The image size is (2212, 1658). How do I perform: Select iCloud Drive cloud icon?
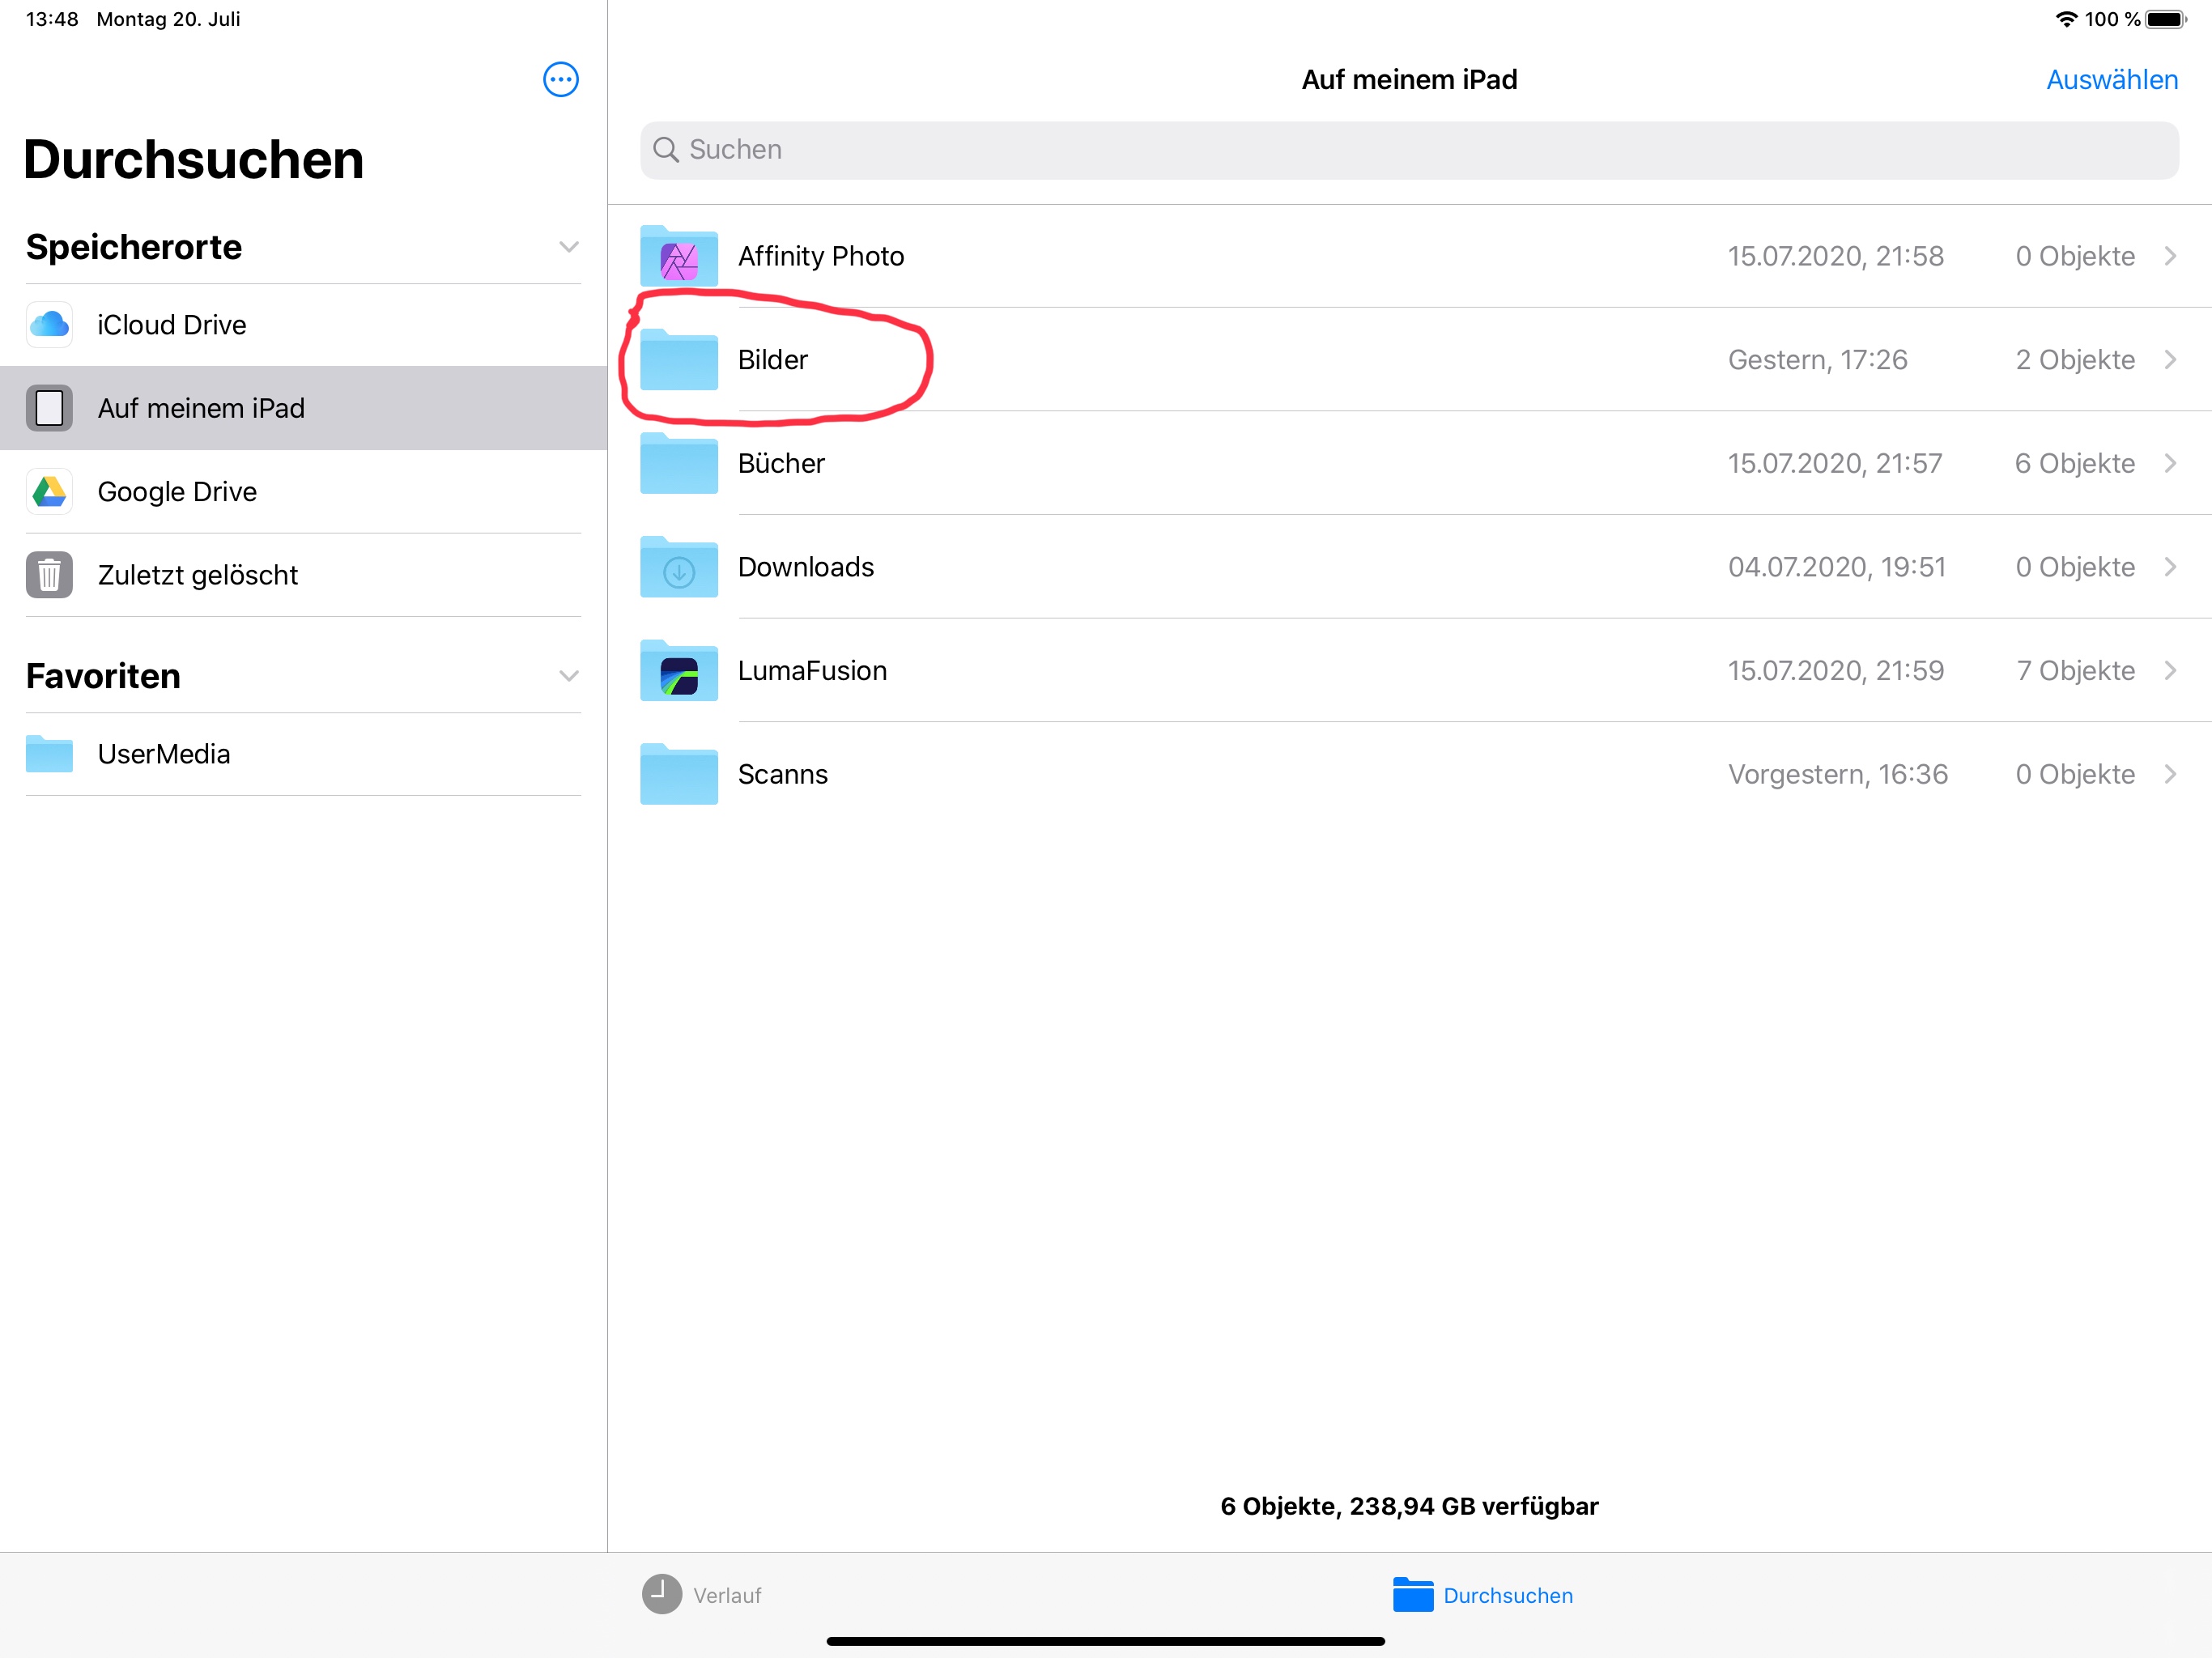click(x=49, y=325)
